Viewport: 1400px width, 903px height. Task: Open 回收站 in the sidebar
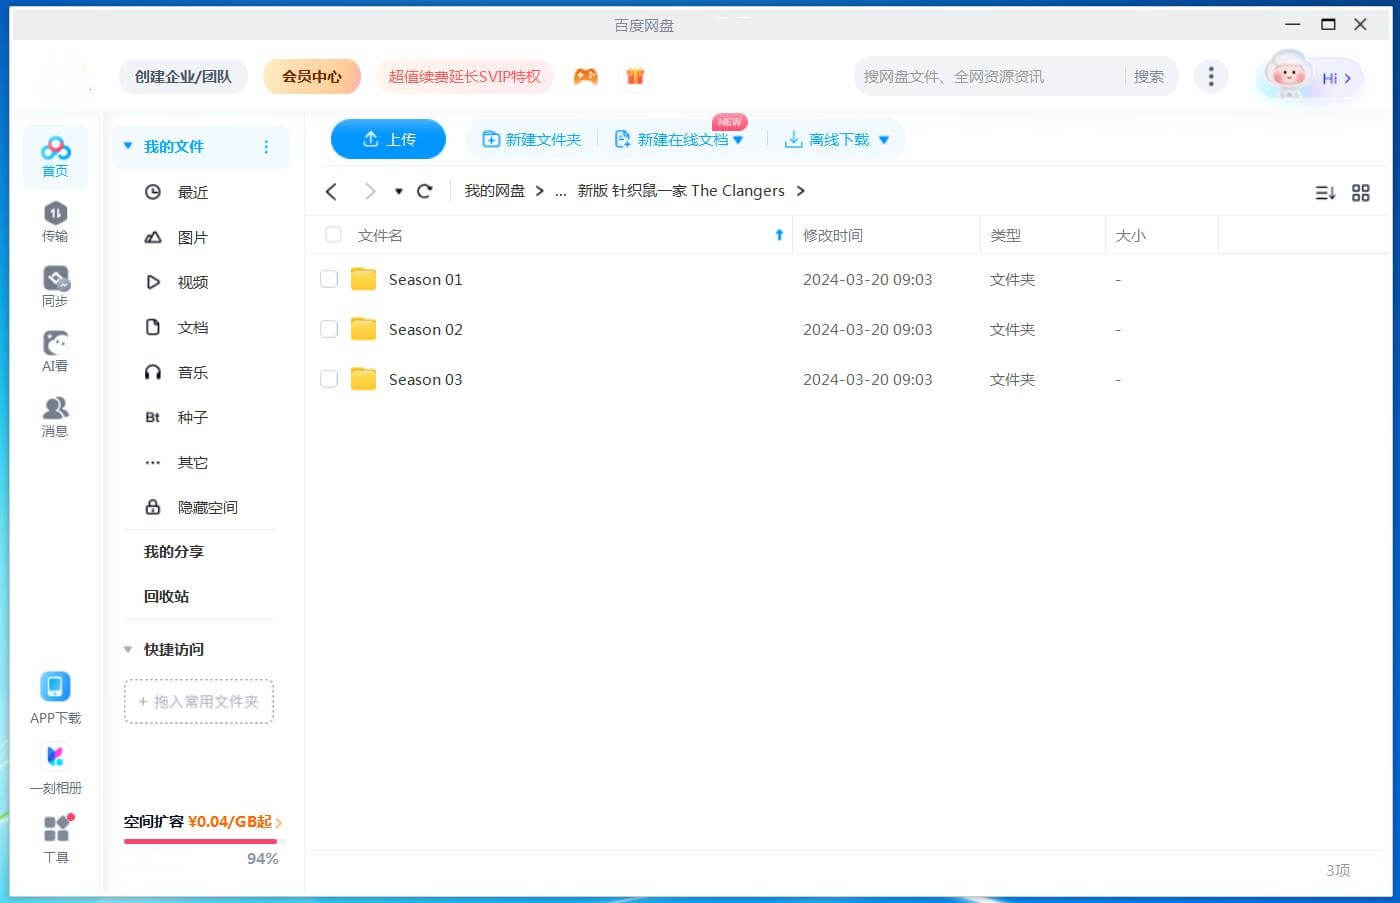(166, 596)
